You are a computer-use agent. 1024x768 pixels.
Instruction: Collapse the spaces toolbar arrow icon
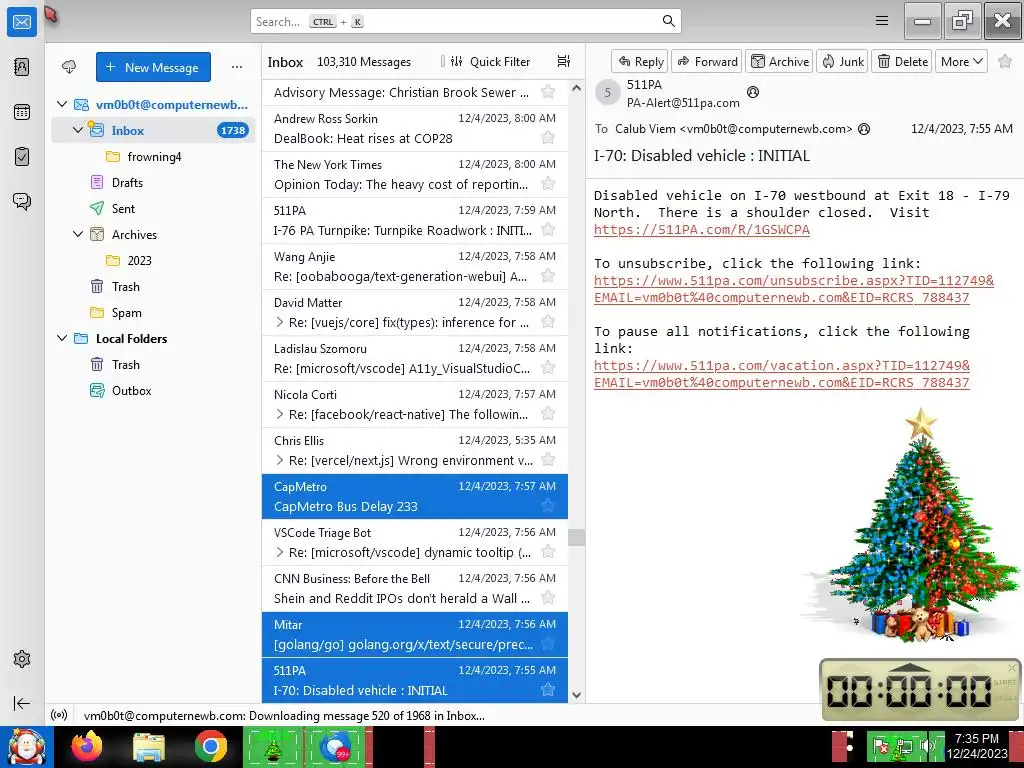click(x=22, y=703)
